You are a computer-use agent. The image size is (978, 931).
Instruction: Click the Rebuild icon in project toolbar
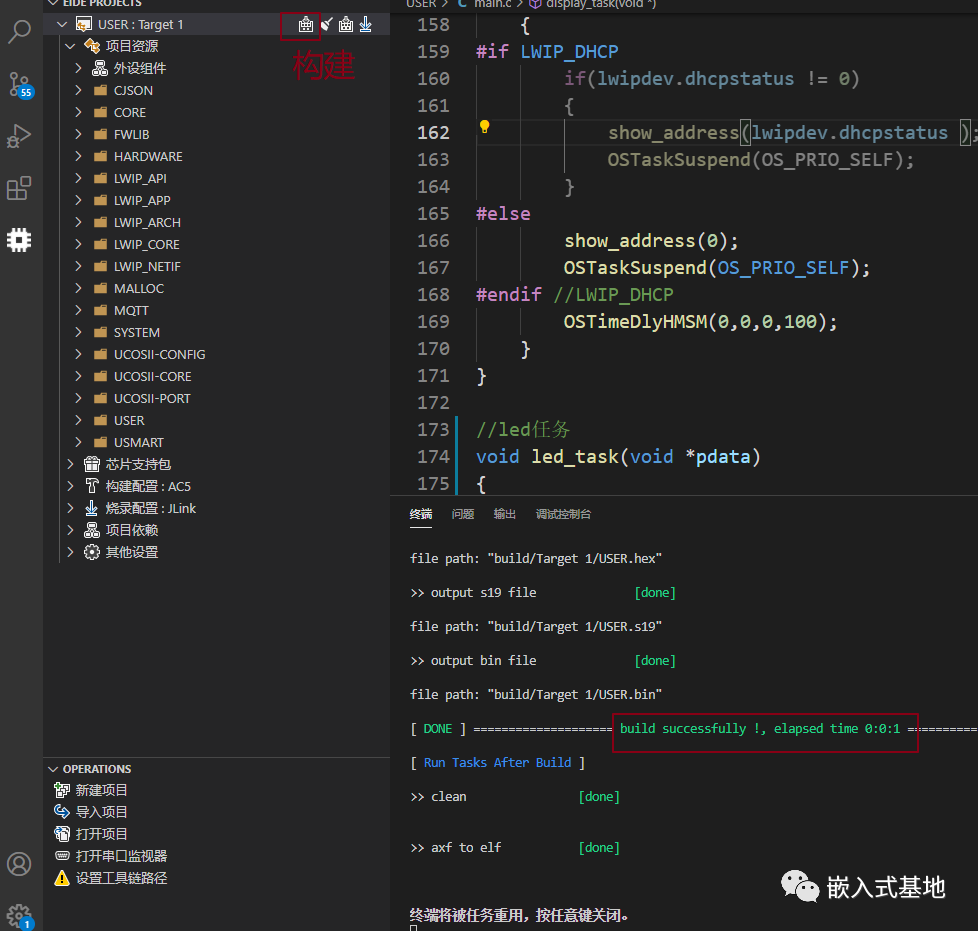tap(346, 24)
